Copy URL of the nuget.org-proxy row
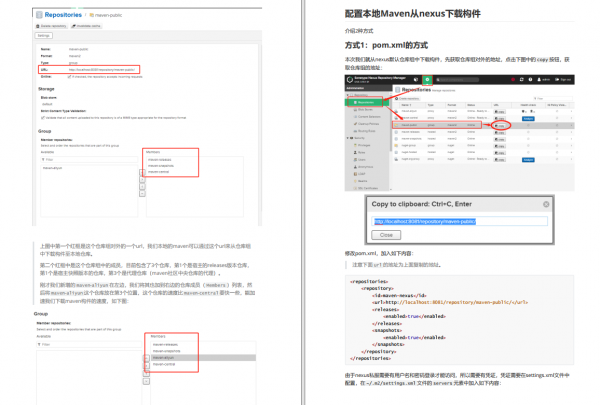Image resolution: width=600 pixels, height=405 pixels. [499, 160]
